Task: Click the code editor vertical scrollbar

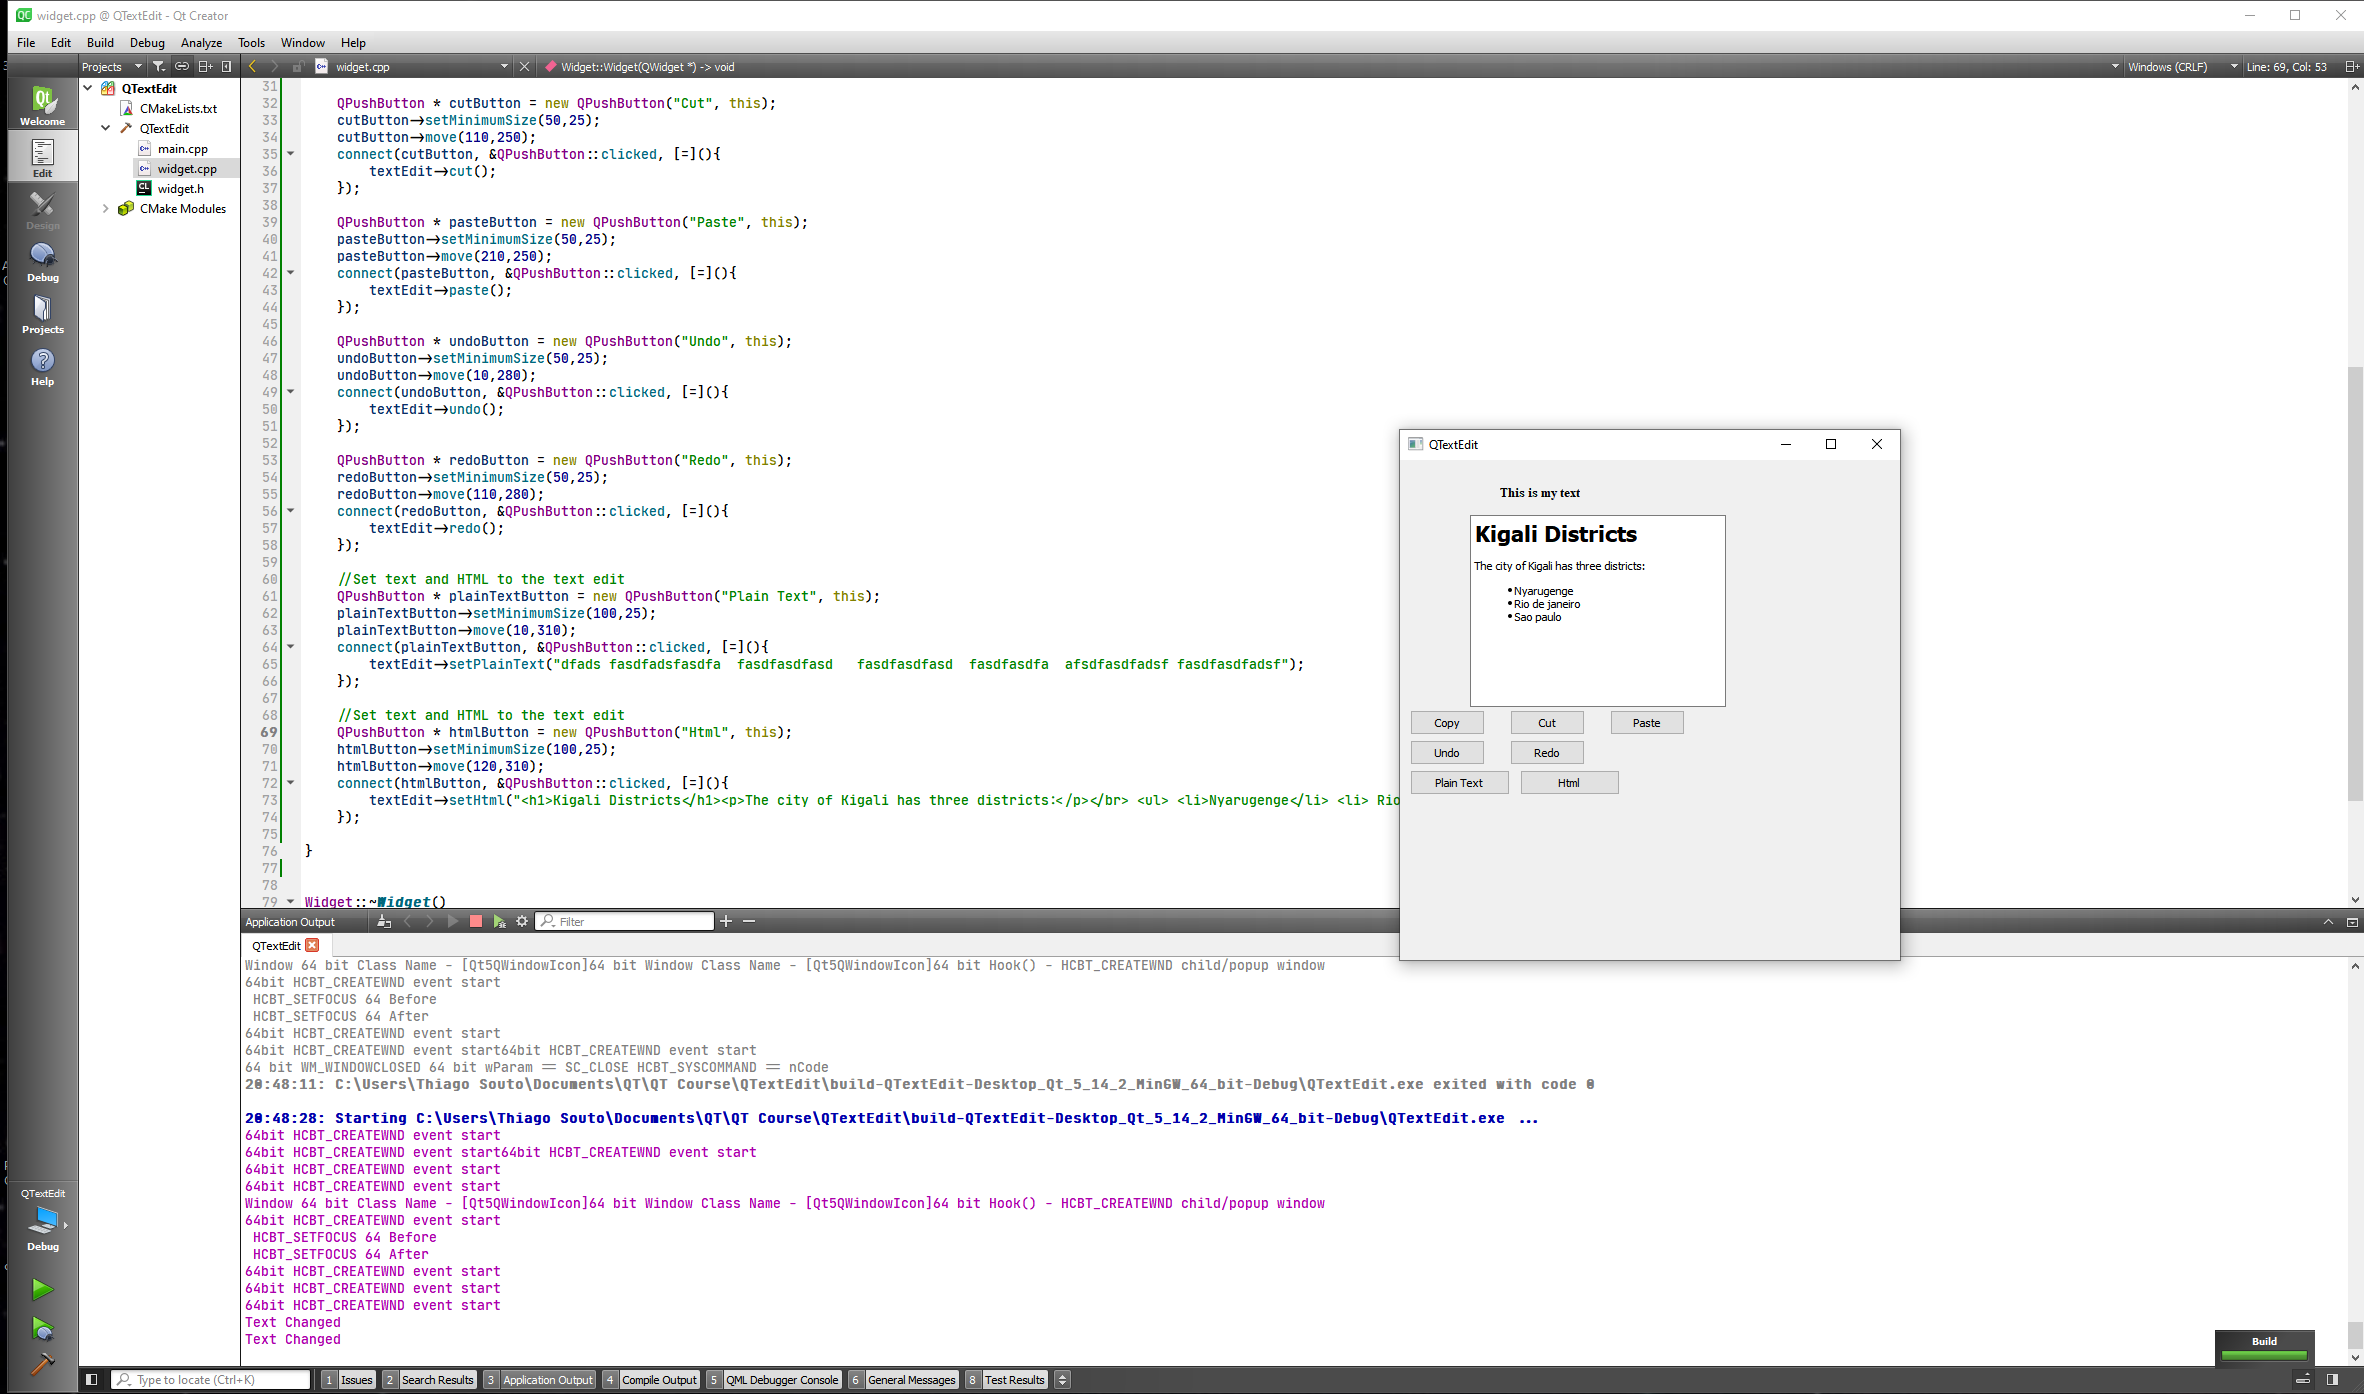Action: tap(2354, 585)
